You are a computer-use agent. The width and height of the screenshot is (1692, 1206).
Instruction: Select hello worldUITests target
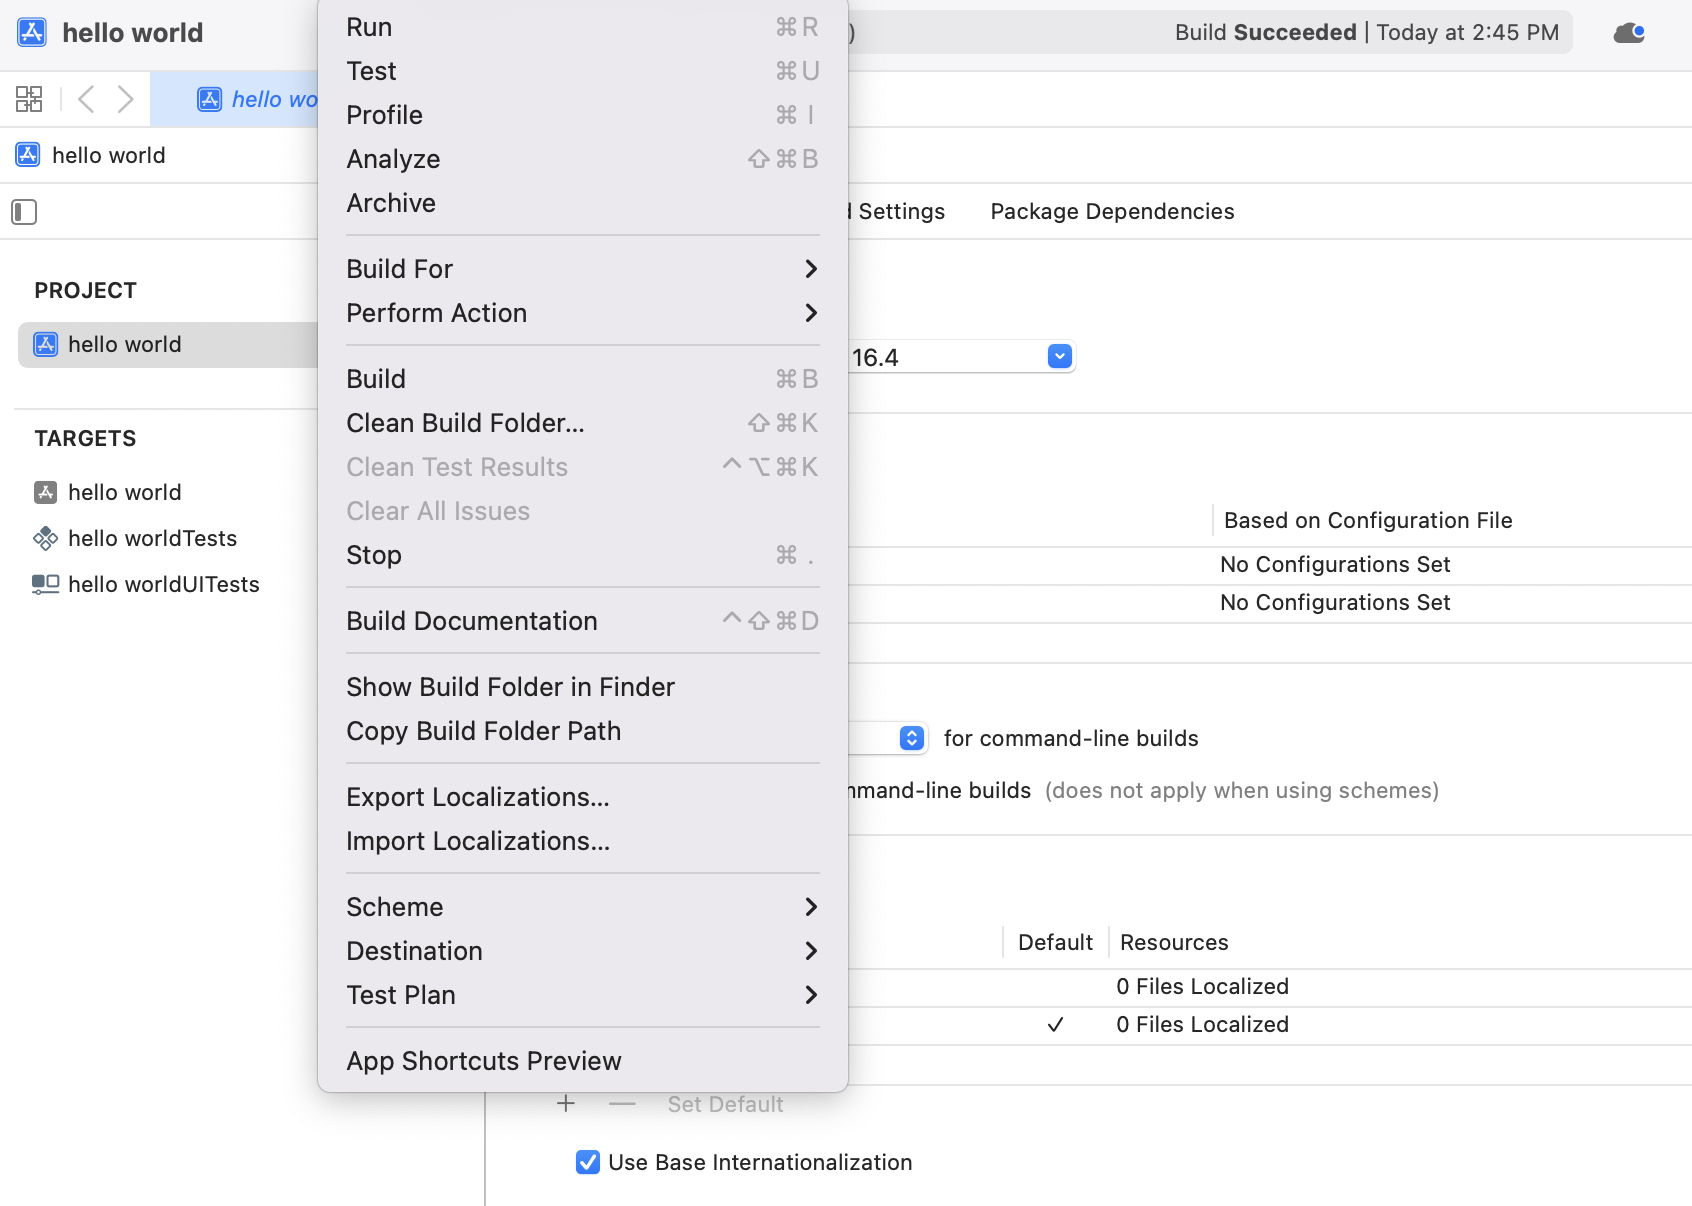[x=146, y=584]
